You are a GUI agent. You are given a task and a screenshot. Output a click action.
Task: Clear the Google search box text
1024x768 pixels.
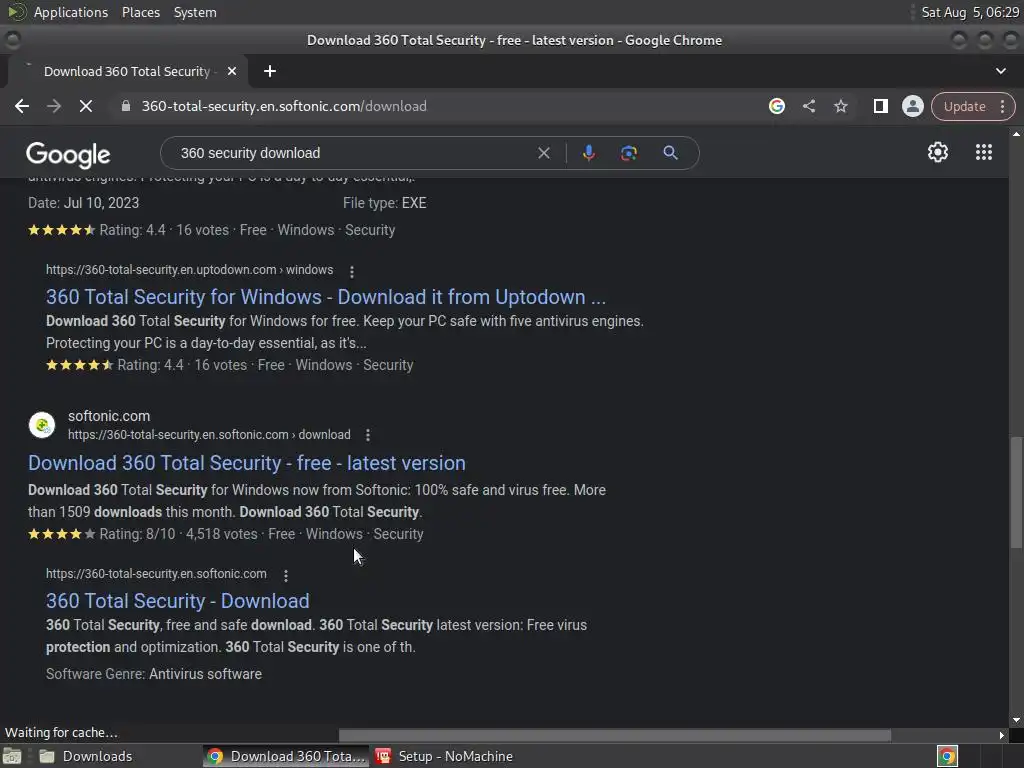tap(543, 153)
